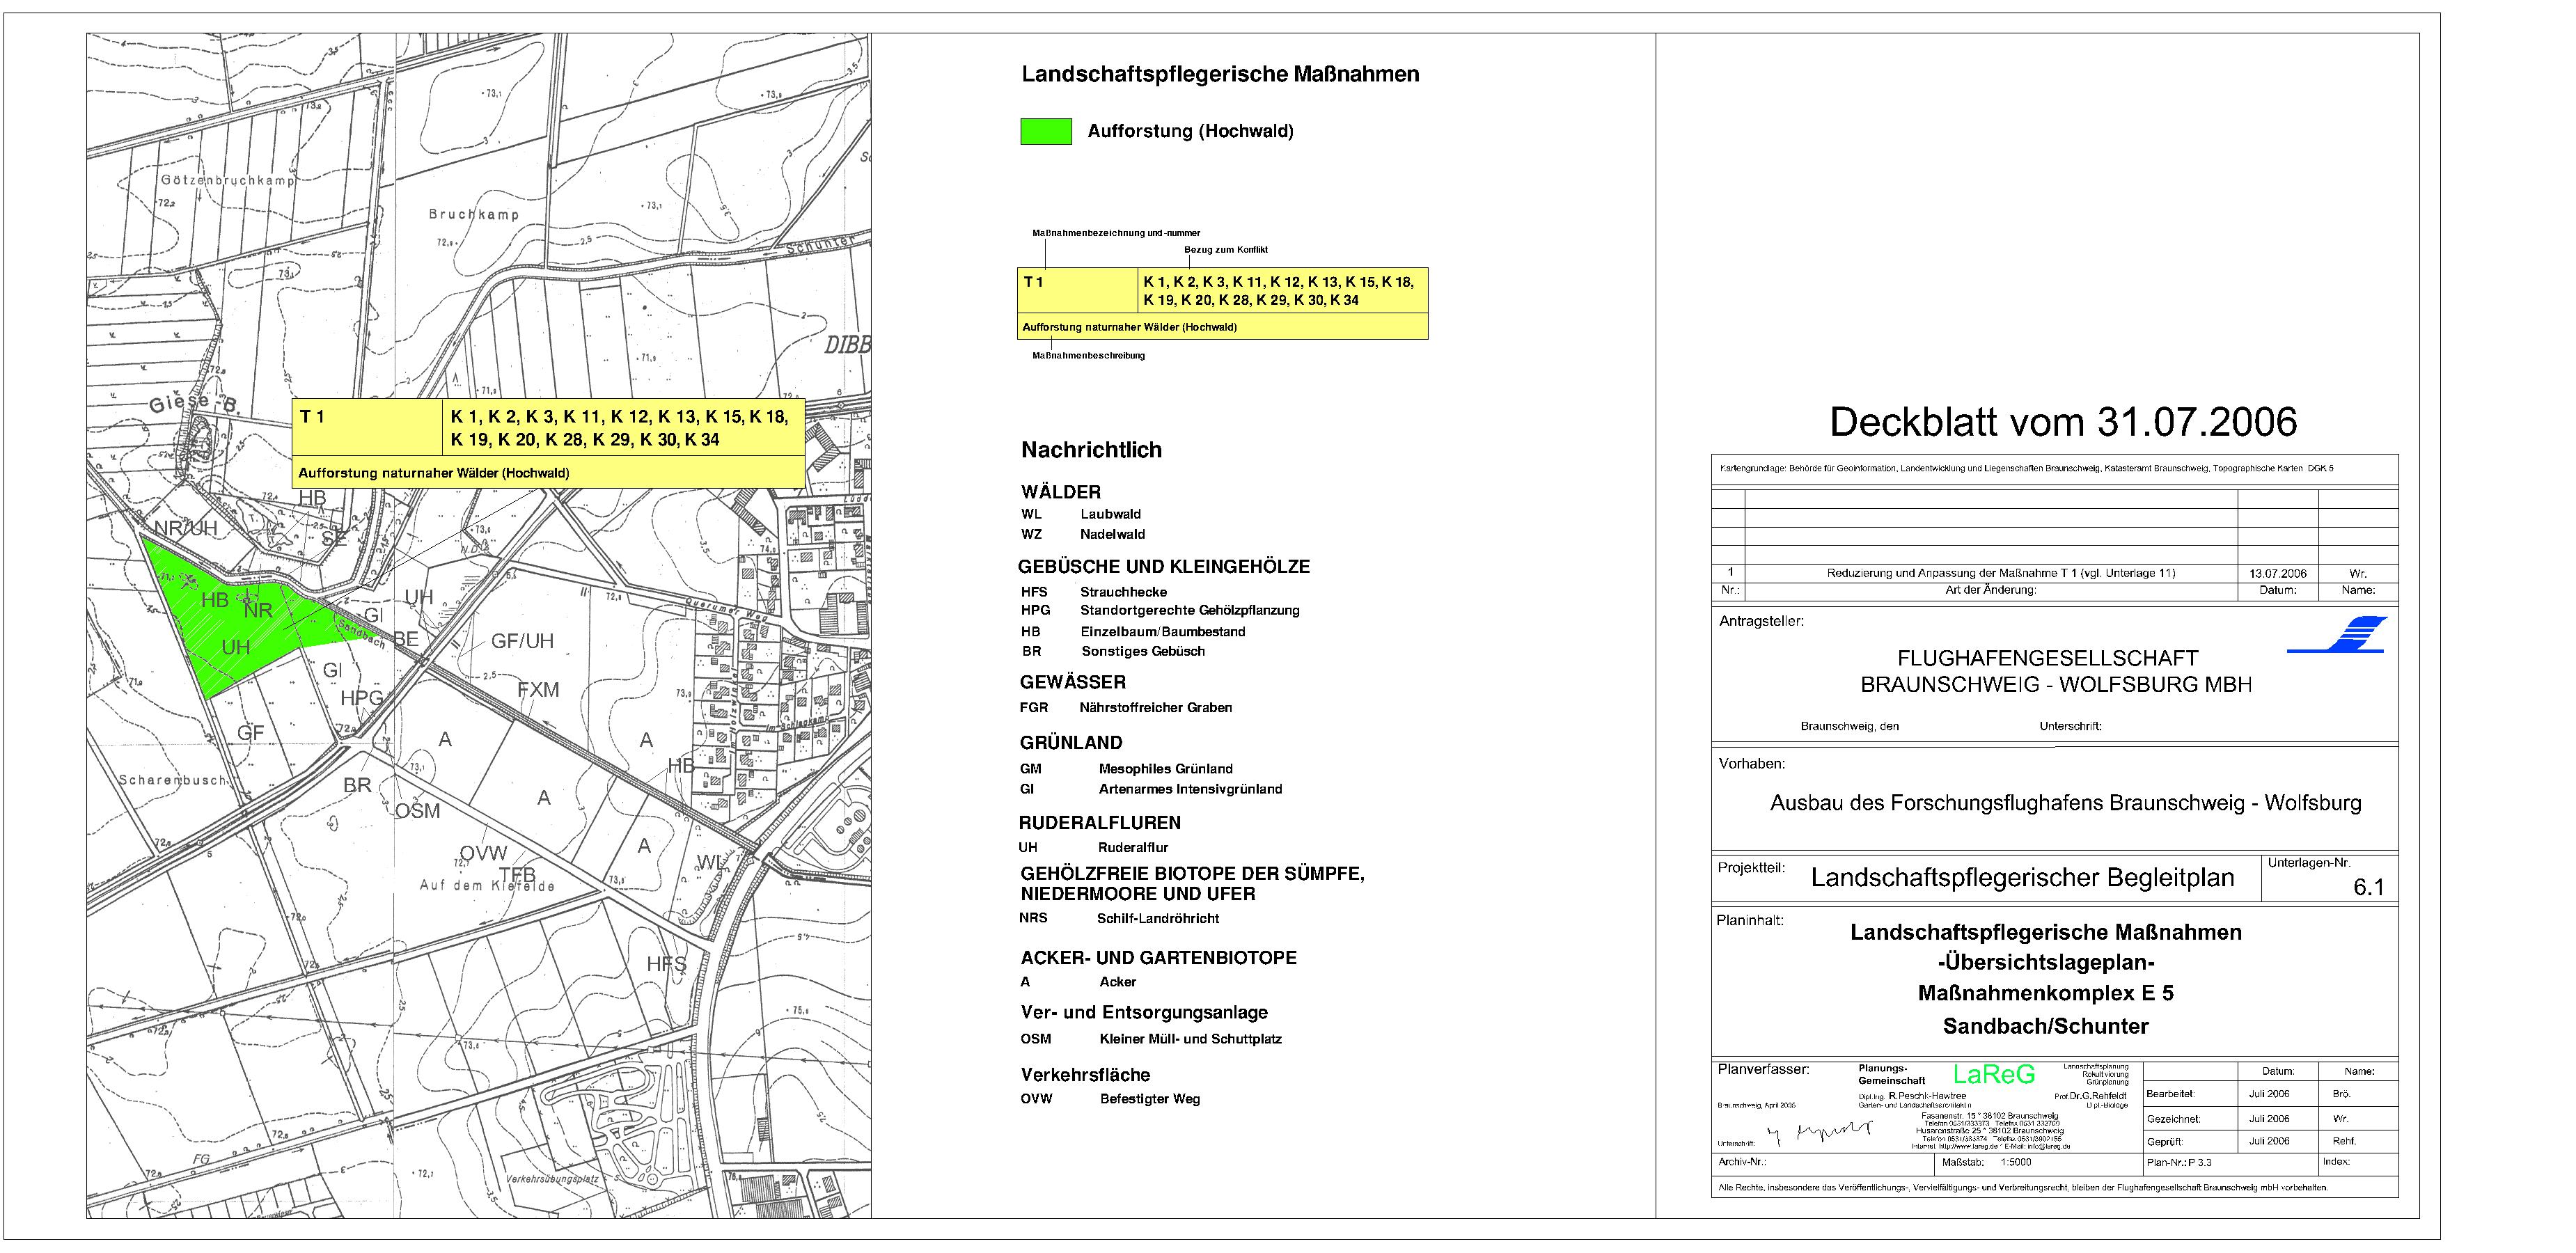Select the green Aufforstung (Hochwald) legend swatch

pyautogui.click(x=1046, y=132)
